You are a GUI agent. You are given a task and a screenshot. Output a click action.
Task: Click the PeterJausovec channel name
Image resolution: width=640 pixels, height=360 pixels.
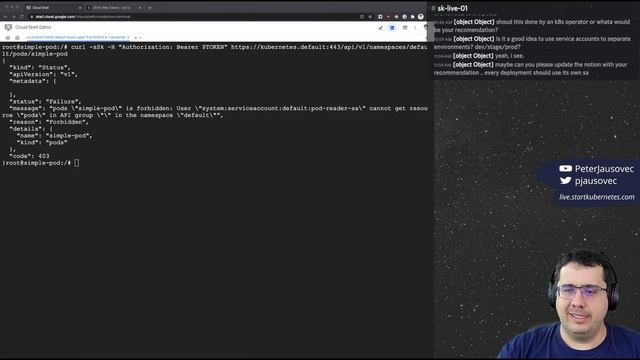click(604, 169)
